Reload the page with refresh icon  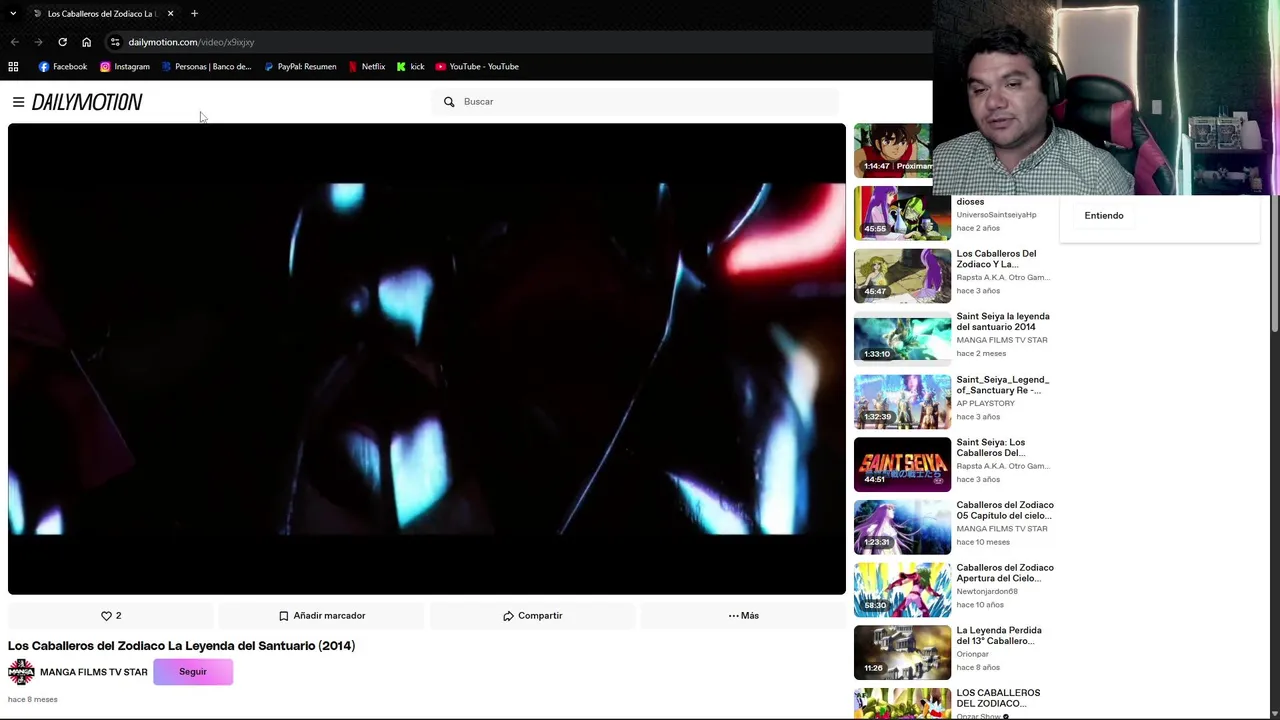tap(62, 42)
